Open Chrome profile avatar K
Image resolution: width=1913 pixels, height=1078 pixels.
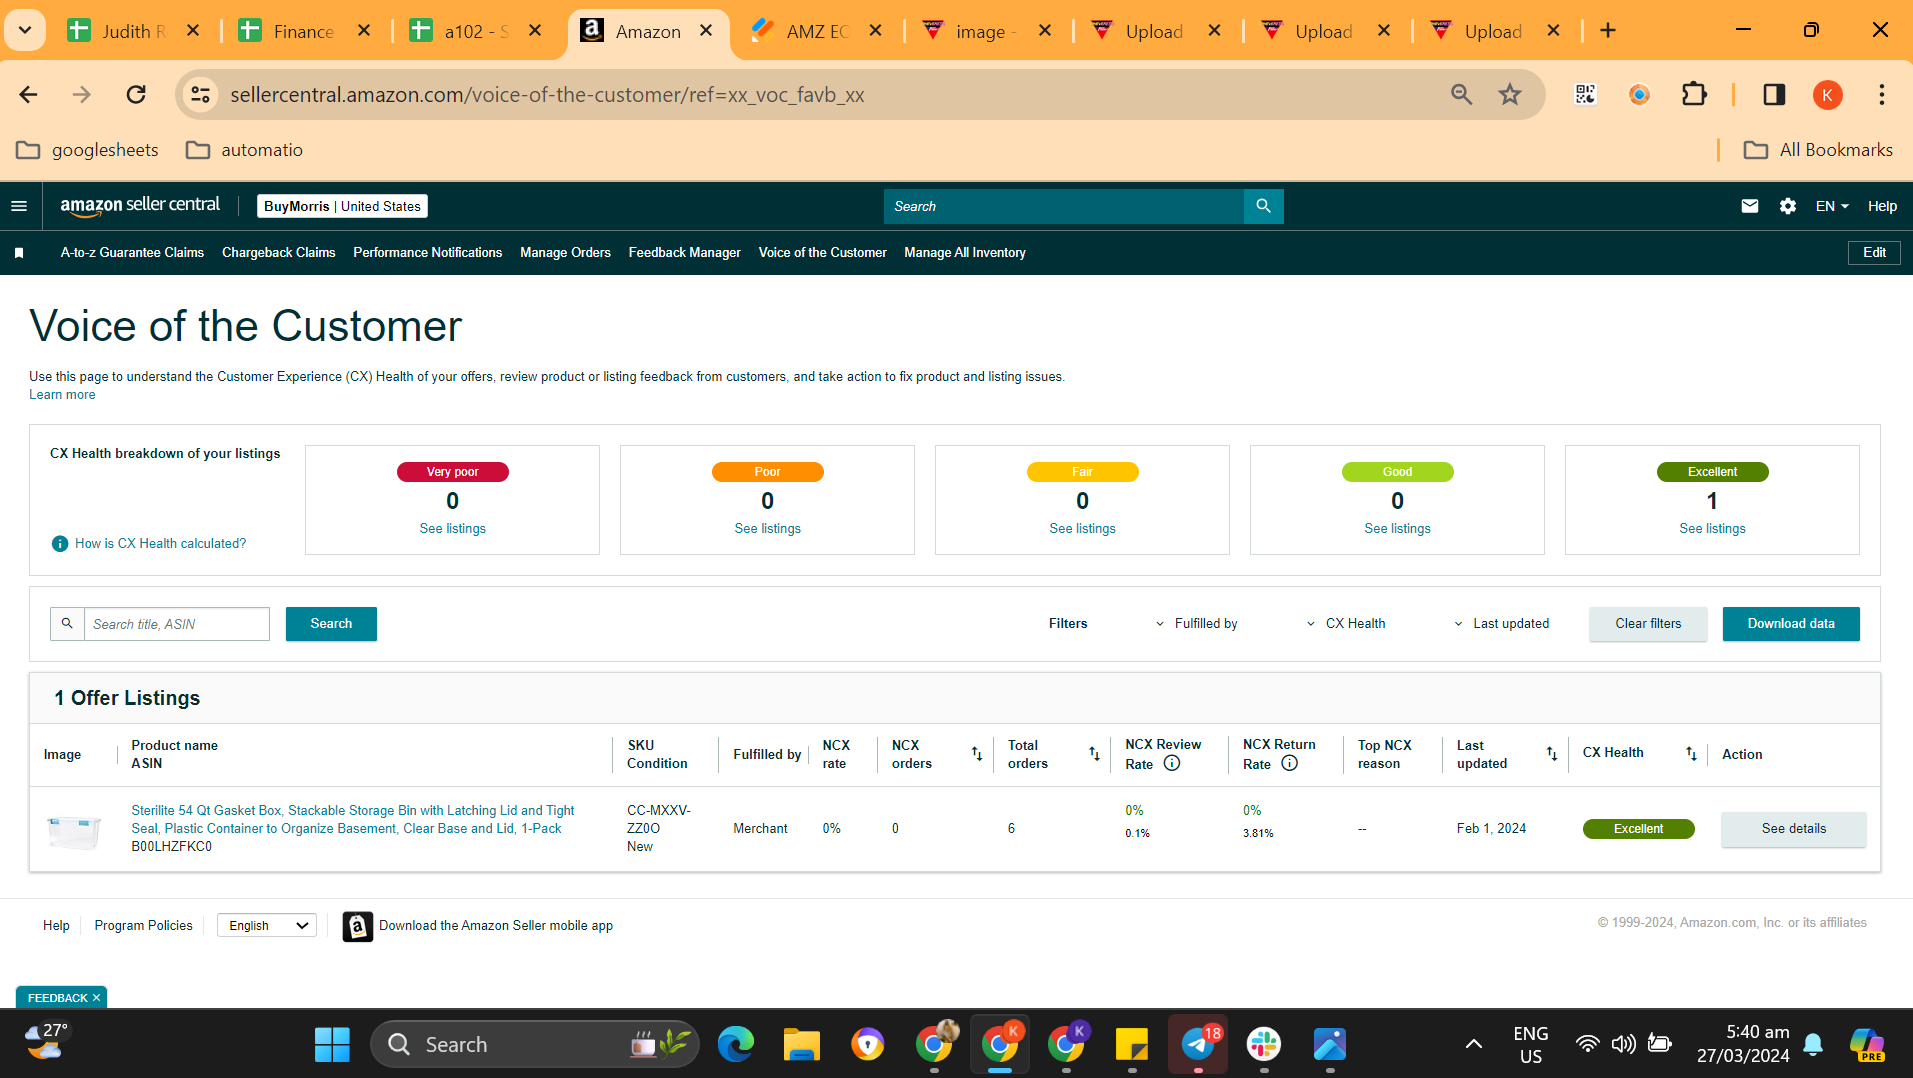(1827, 95)
